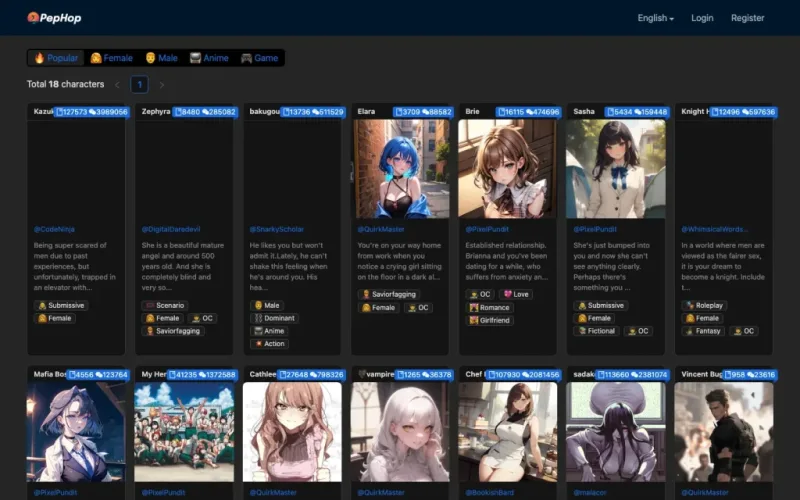Go to next page arrow
800x500 pixels.
tap(162, 85)
